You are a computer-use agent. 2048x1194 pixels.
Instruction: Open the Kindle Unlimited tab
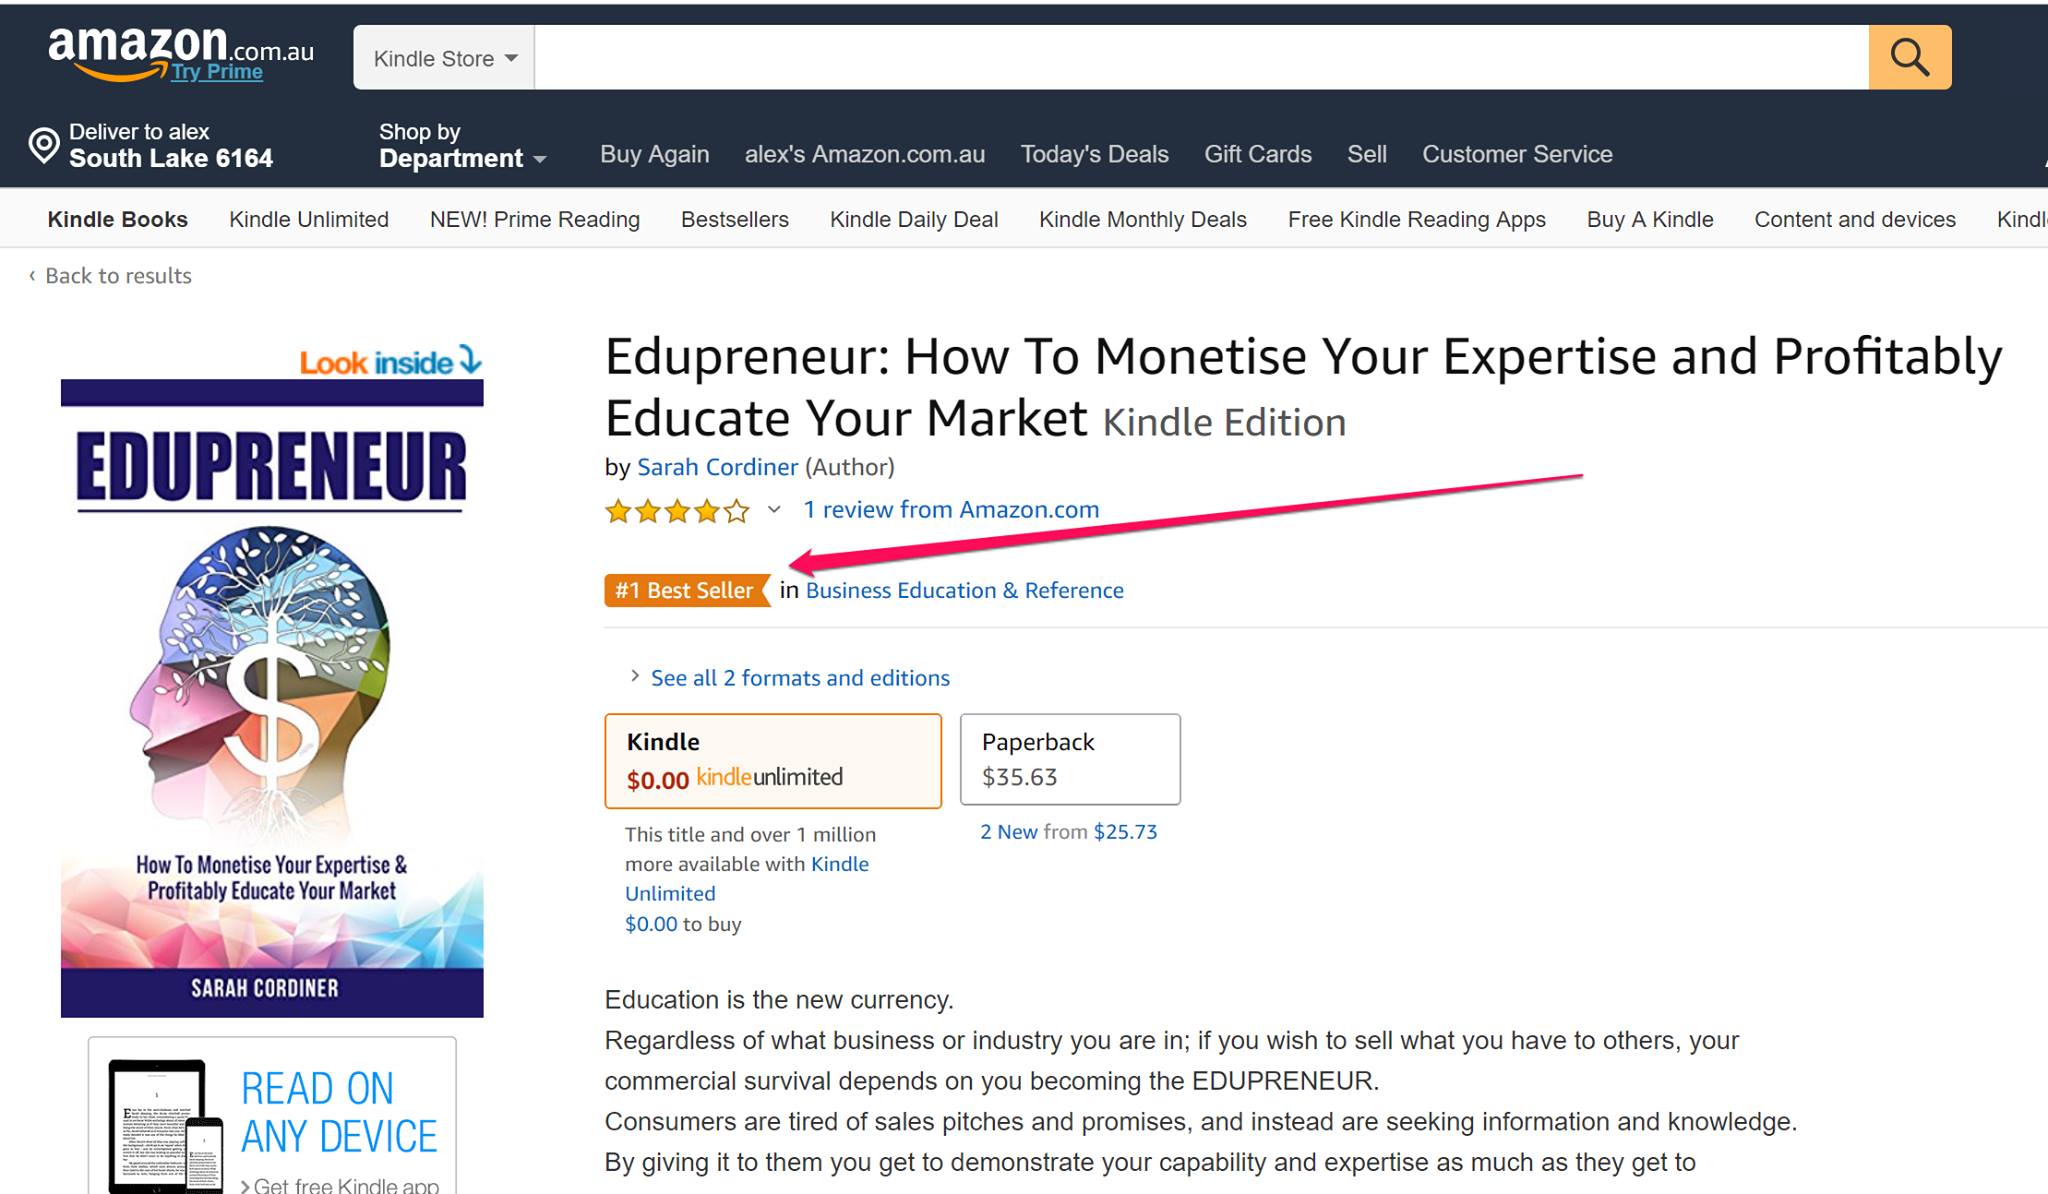308,219
